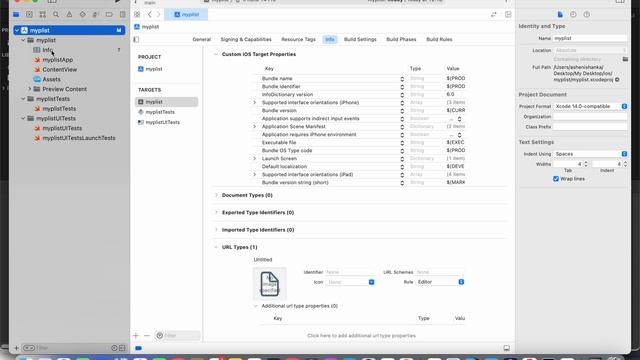Switch to the General tab
This screenshot has width=640, height=360.
point(202,40)
